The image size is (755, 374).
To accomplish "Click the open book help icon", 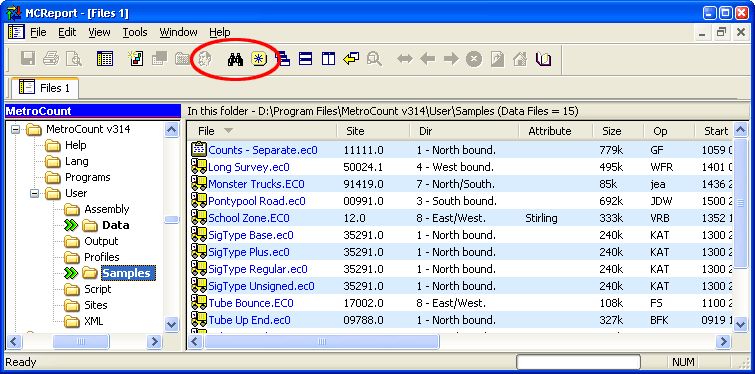I will point(543,59).
